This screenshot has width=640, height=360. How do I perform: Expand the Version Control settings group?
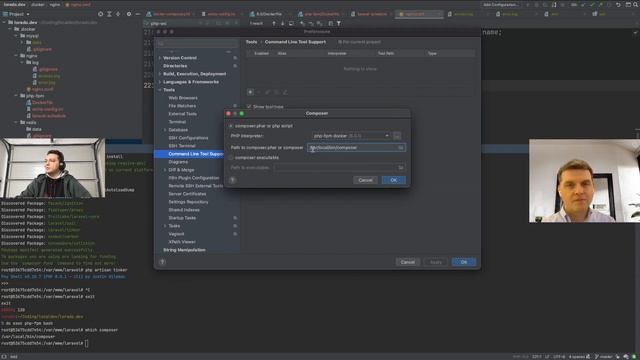[x=160, y=58]
